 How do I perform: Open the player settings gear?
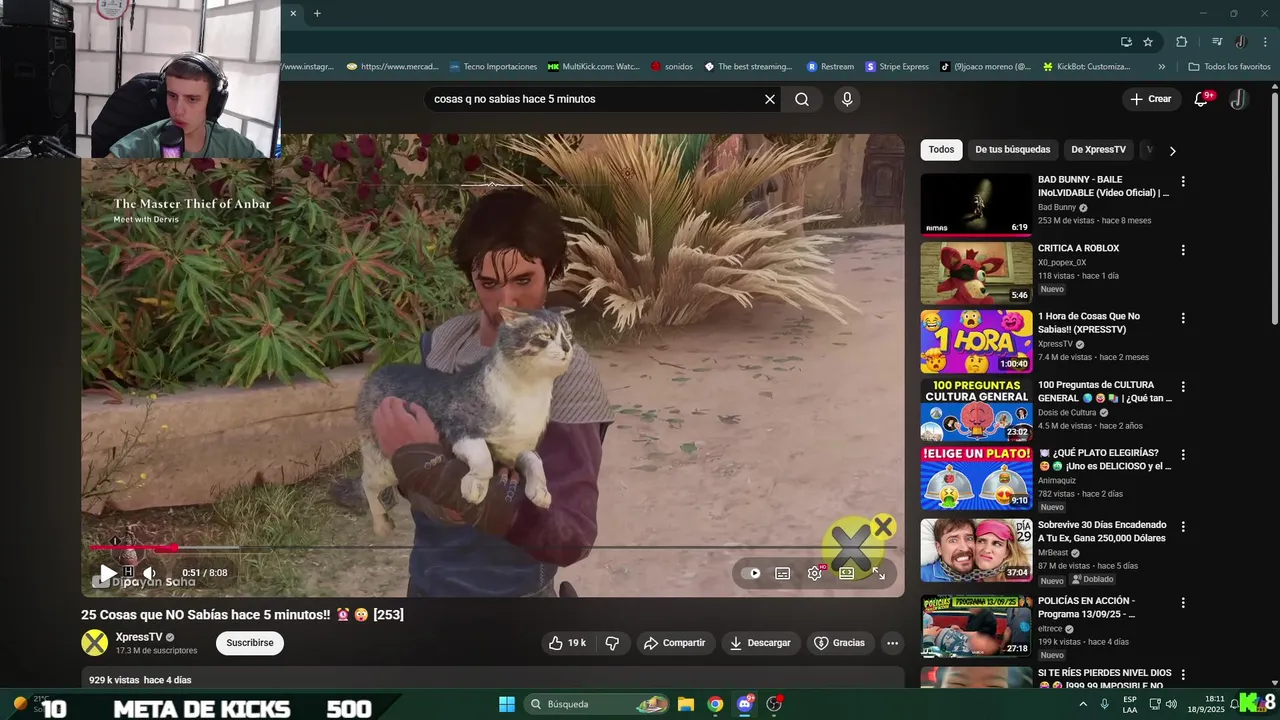(x=815, y=573)
